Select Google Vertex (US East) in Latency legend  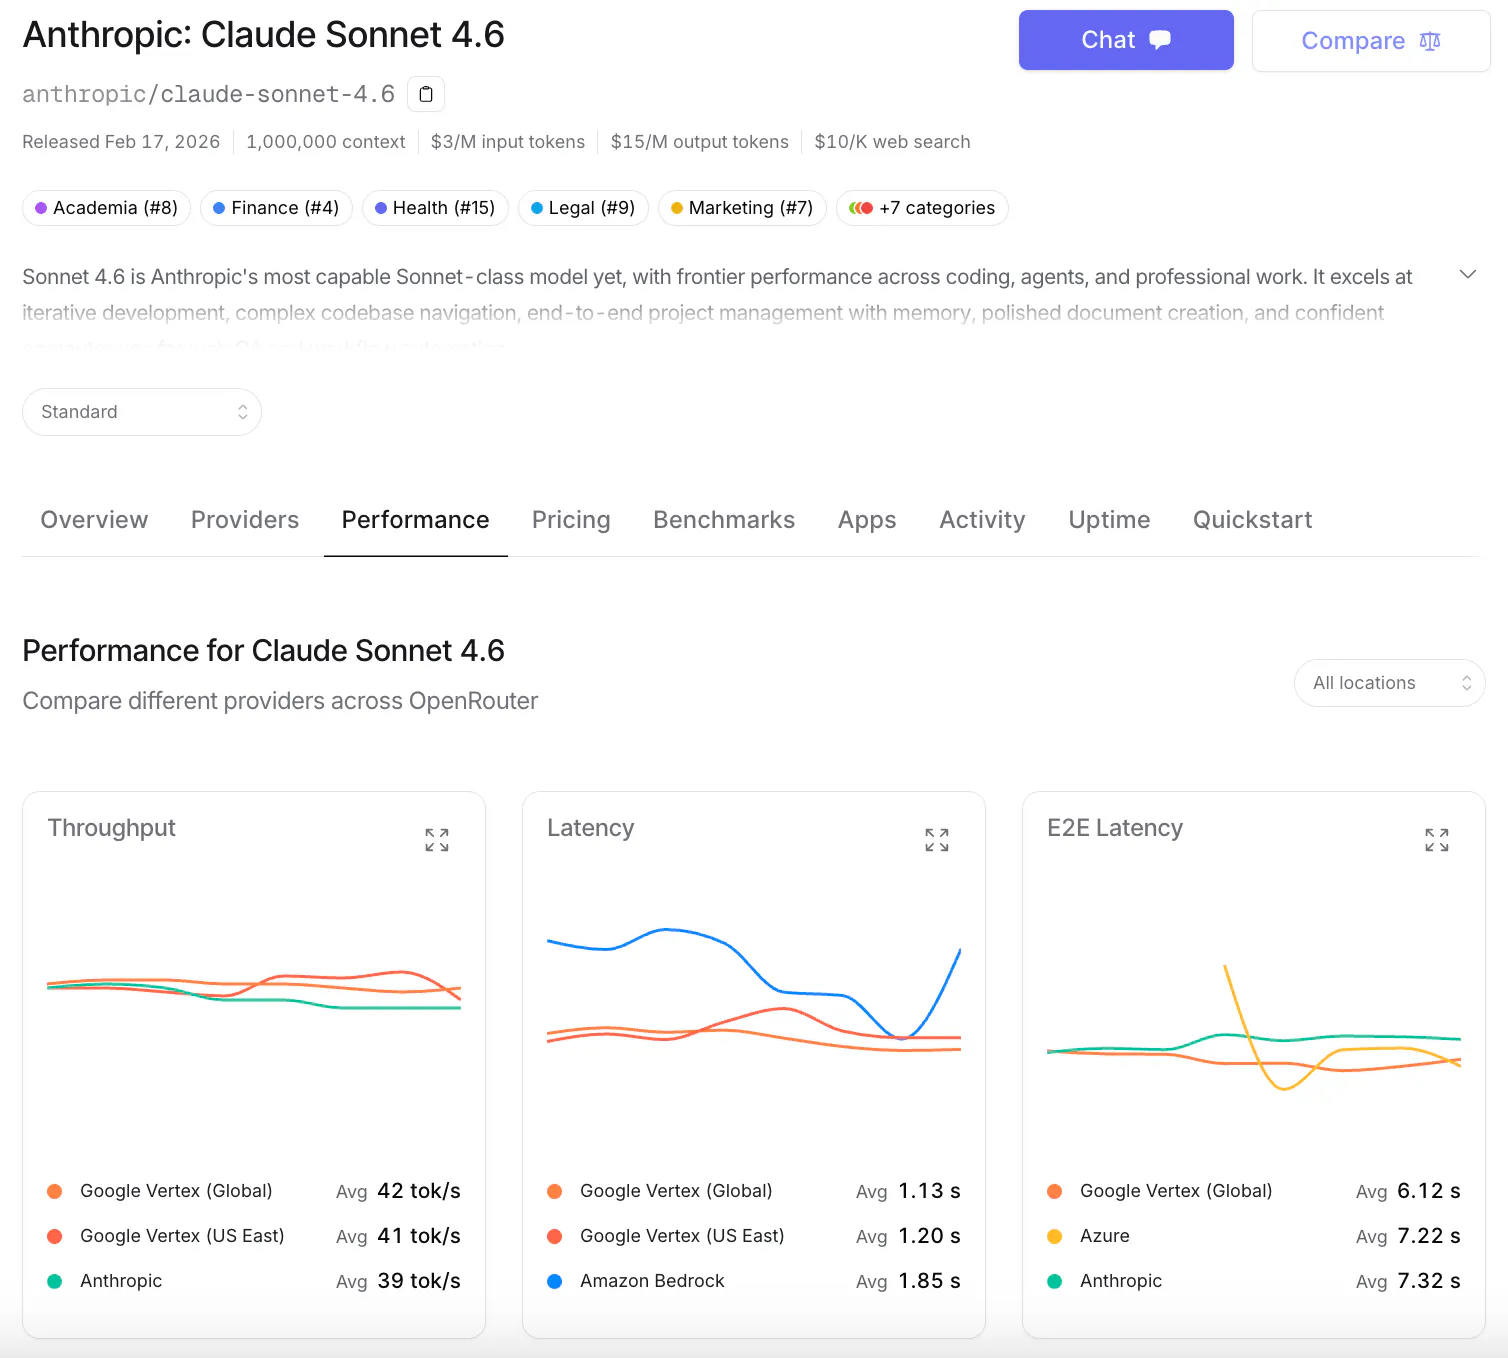click(x=682, y=1236)
